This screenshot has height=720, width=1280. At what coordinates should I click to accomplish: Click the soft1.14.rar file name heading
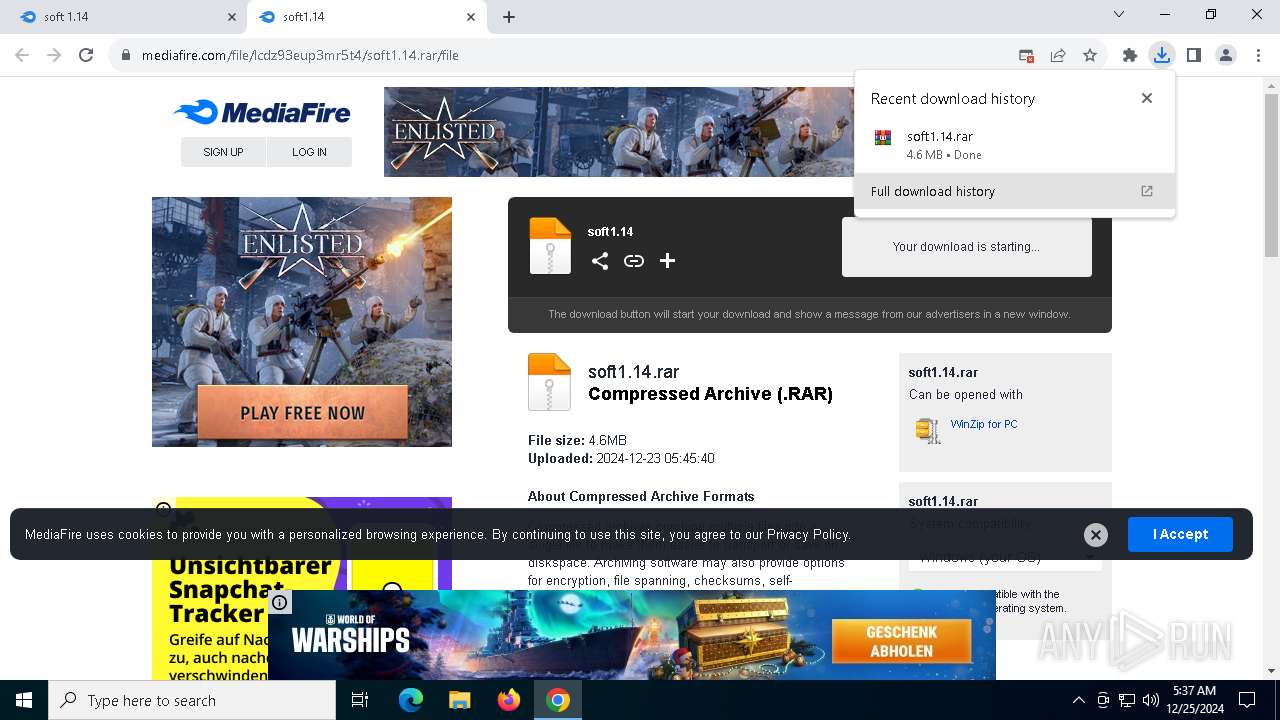[x=633, y=372]
